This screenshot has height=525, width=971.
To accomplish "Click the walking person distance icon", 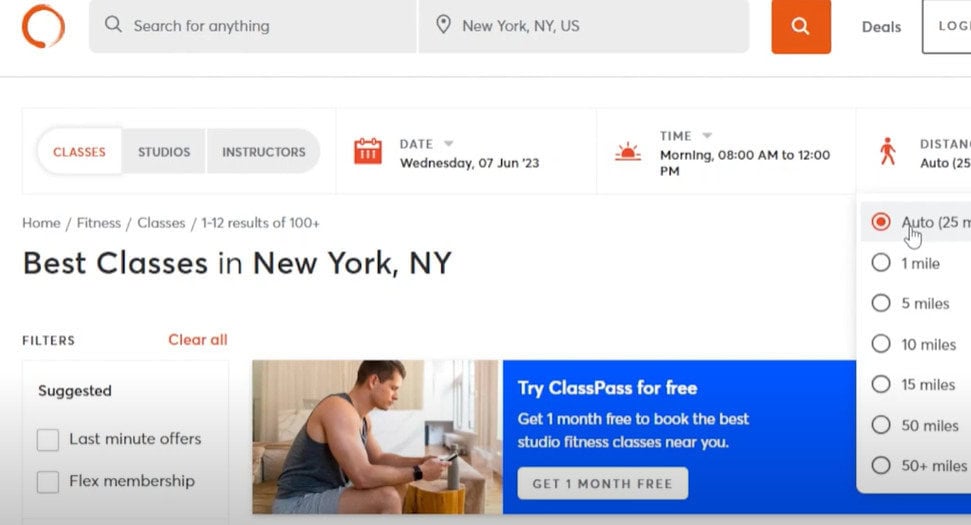I will pos(888,151).
